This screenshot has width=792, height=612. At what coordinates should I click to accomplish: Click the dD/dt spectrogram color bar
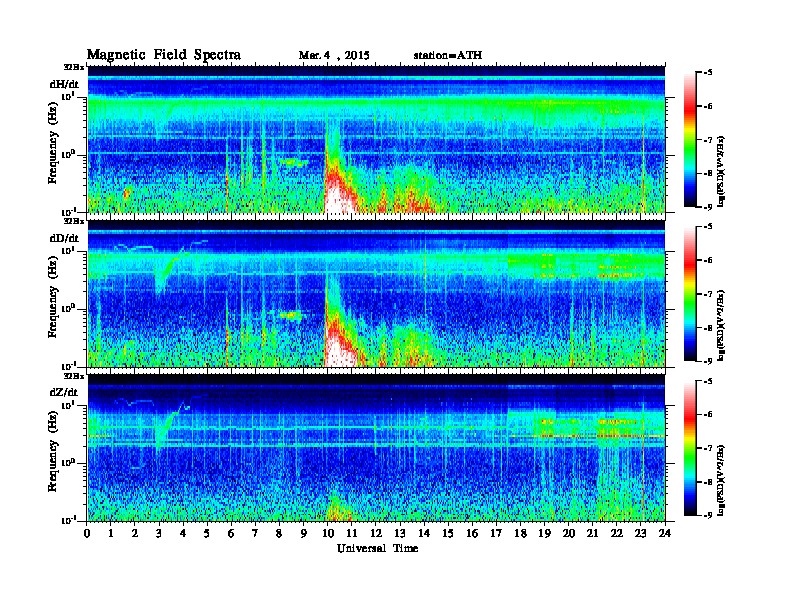tap(690, 294)
